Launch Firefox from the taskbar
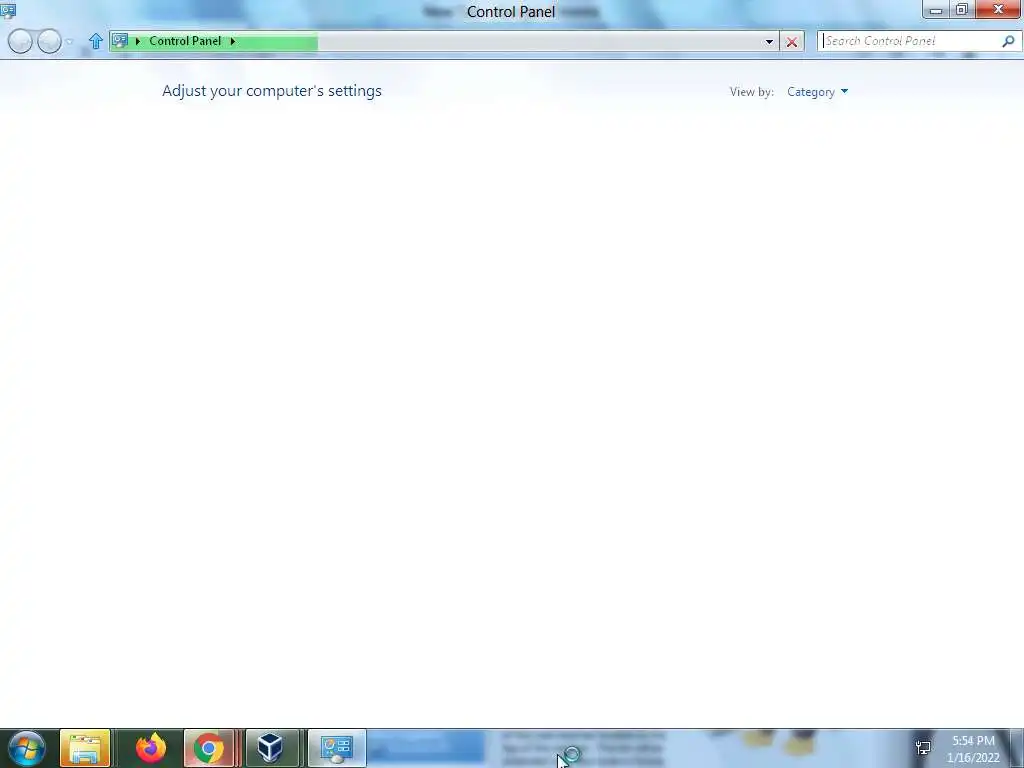 point(151,748)
